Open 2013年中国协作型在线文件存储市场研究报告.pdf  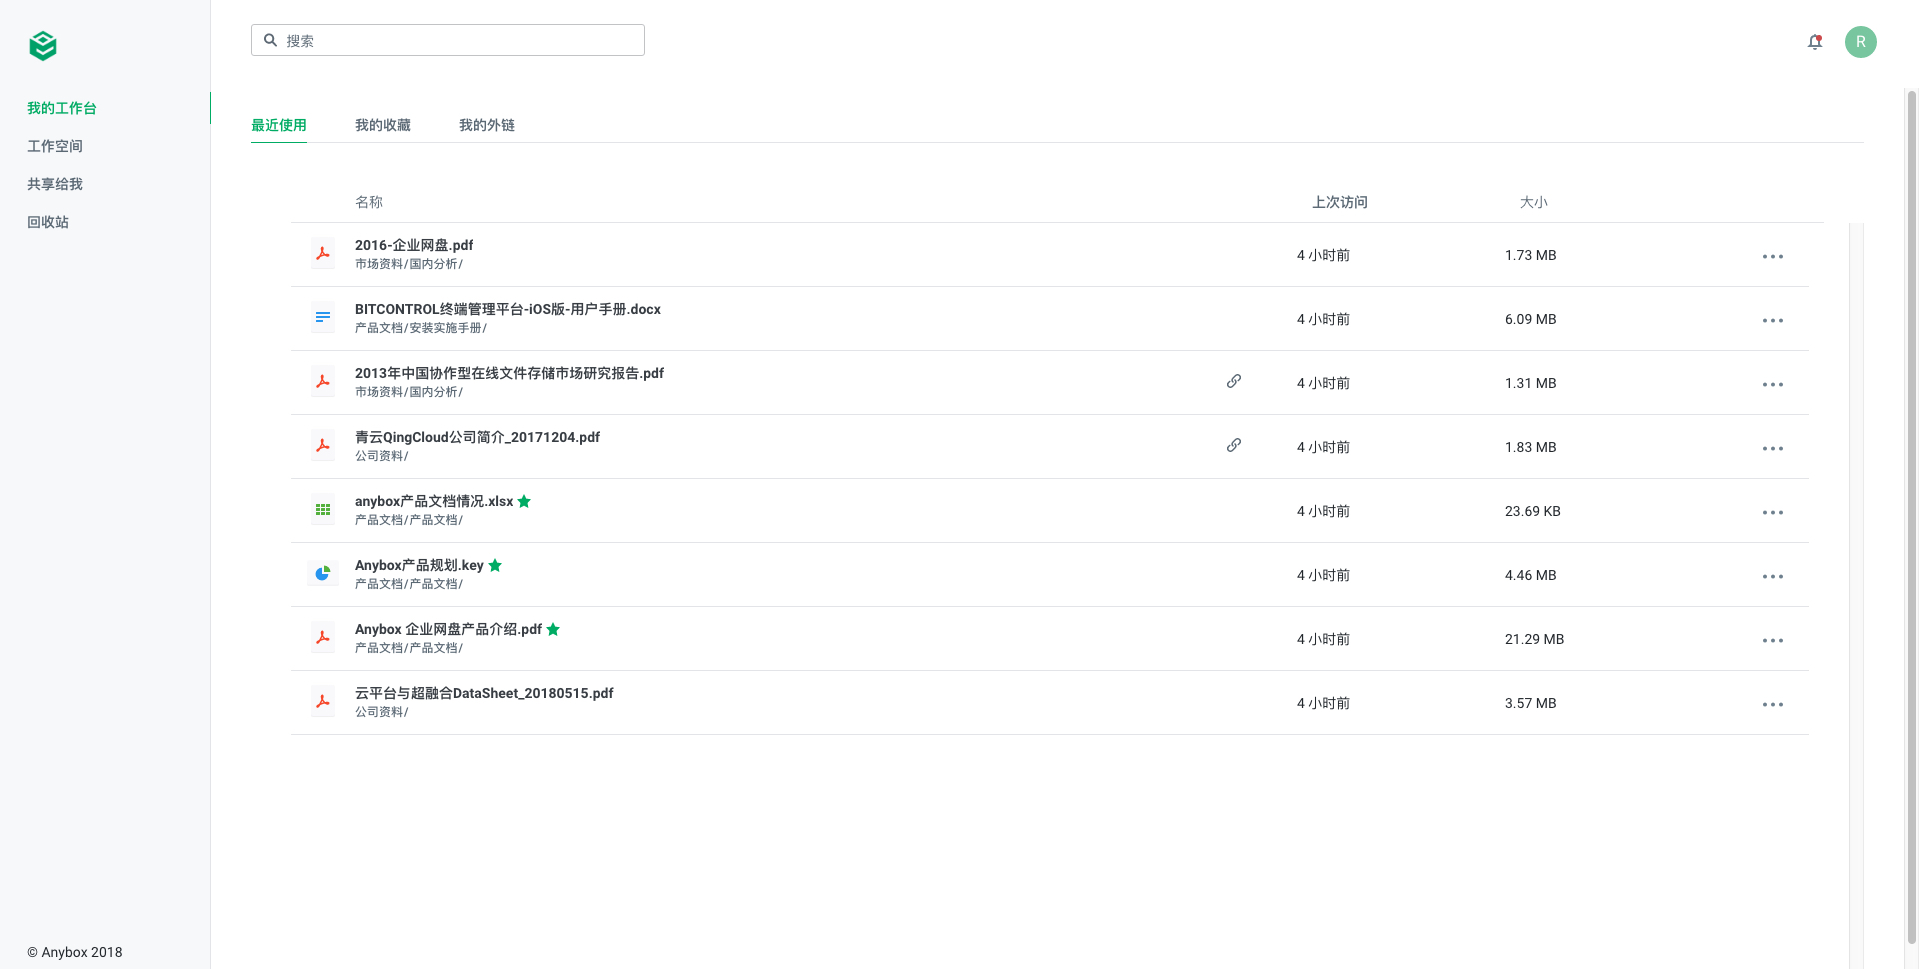click(509, 373)
